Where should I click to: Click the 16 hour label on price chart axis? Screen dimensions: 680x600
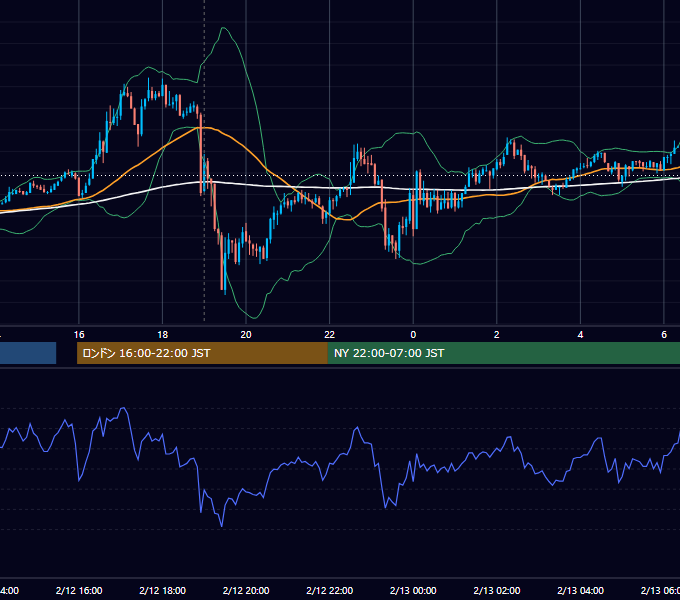tap(79, 335)
